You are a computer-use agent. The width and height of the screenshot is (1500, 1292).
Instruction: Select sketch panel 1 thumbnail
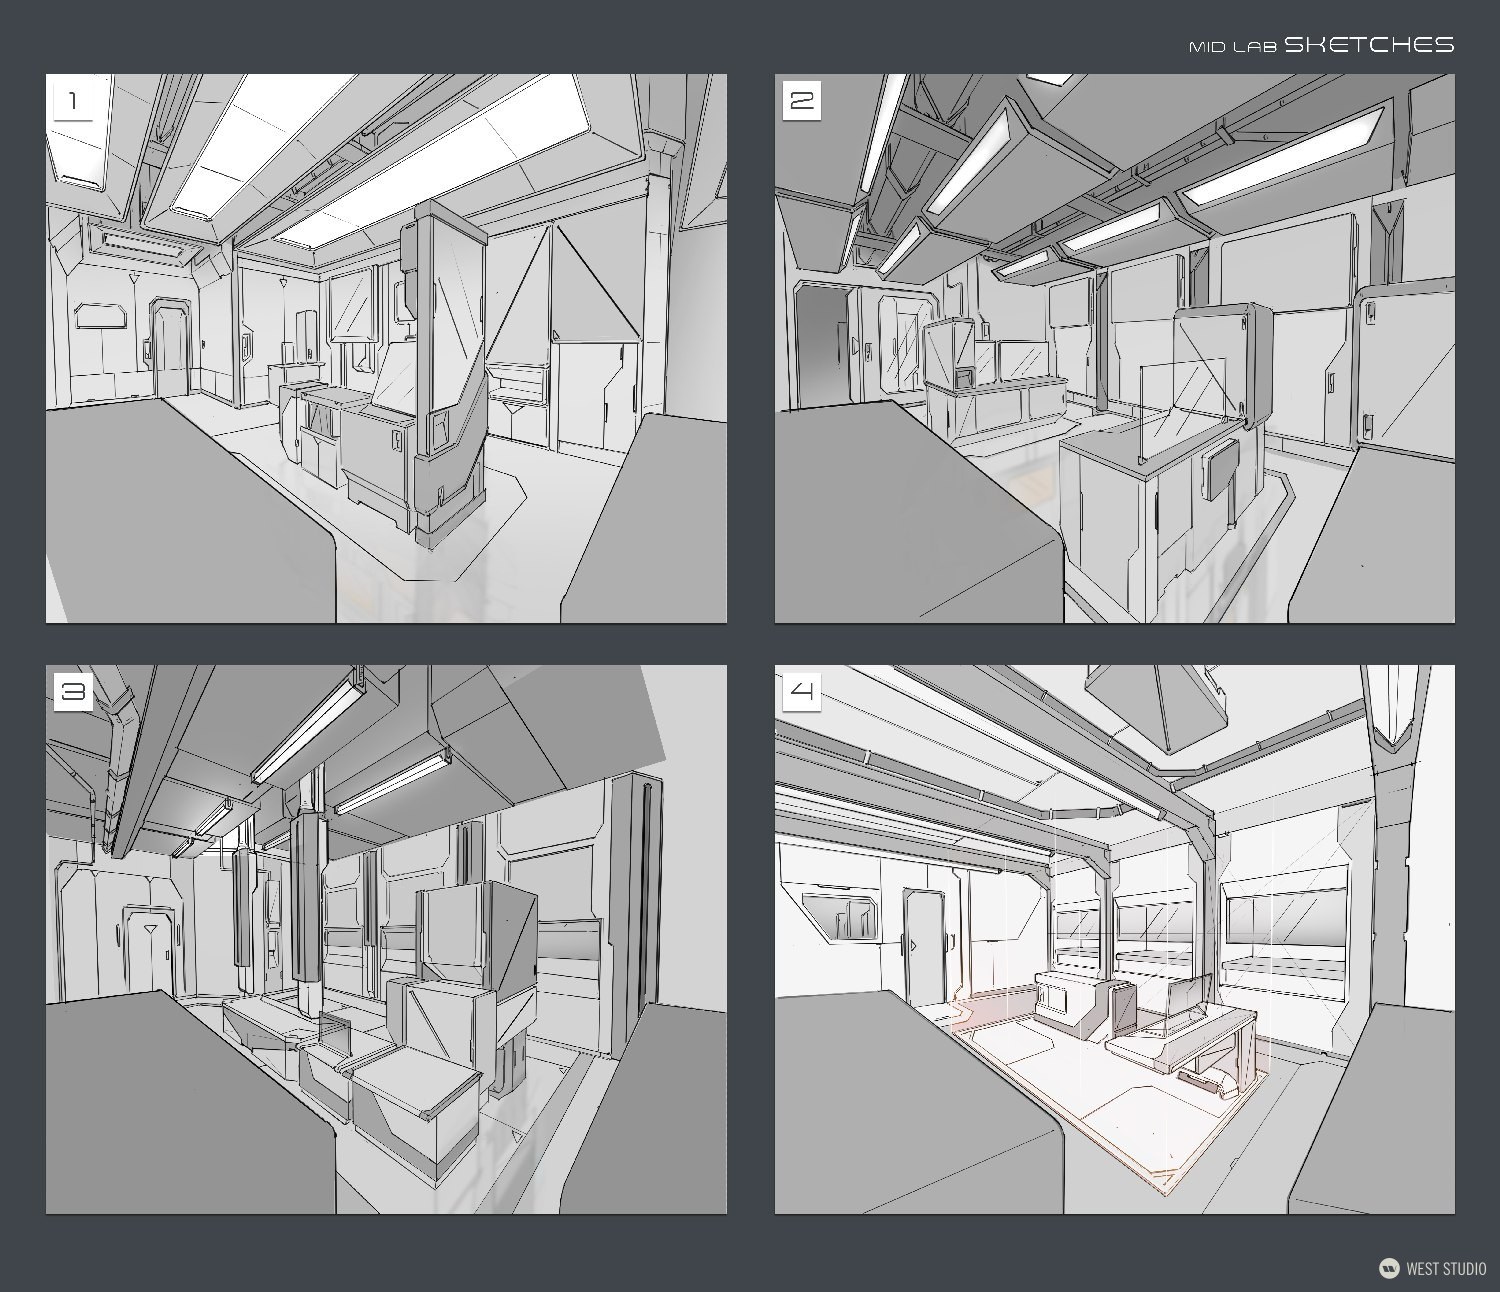(x=386, y=348)
